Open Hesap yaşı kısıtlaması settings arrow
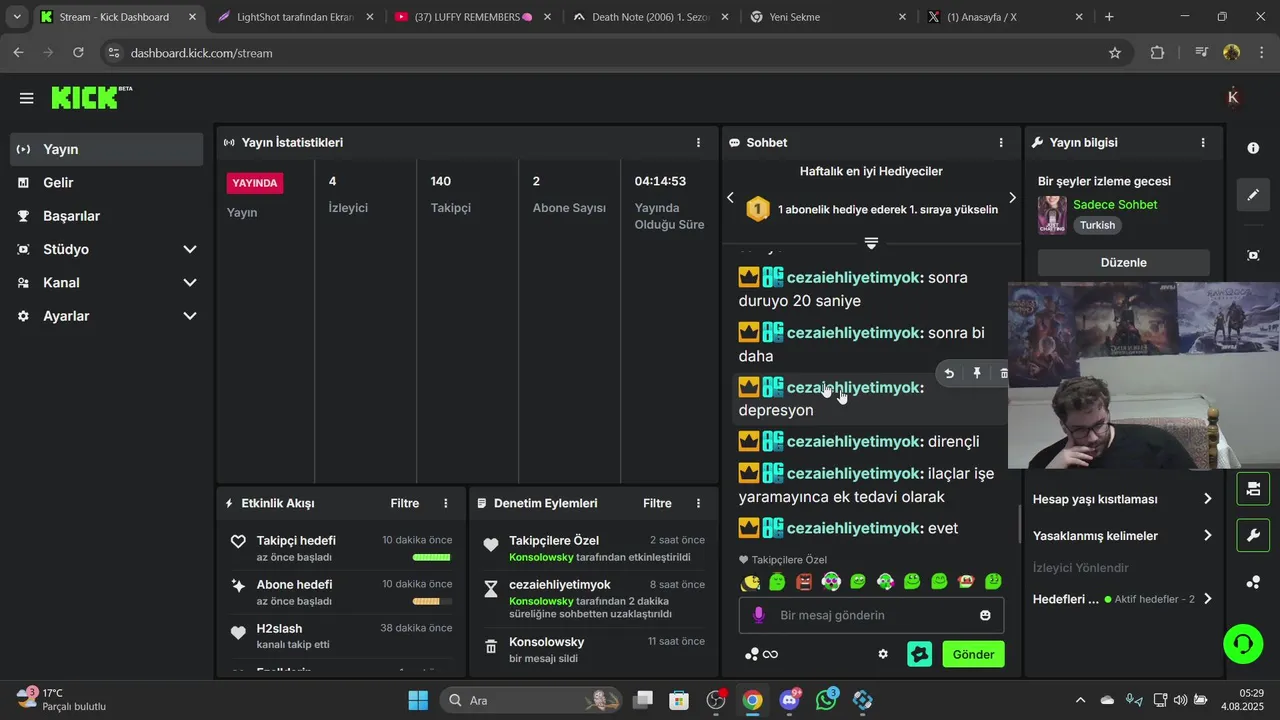 (1207, 499)
